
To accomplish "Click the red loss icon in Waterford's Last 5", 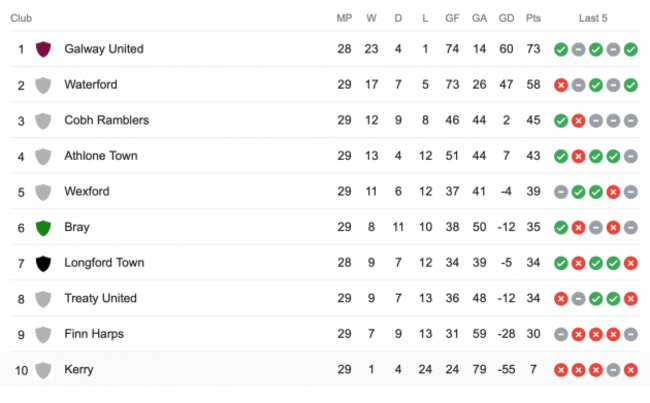I will (x=561, y=85).
